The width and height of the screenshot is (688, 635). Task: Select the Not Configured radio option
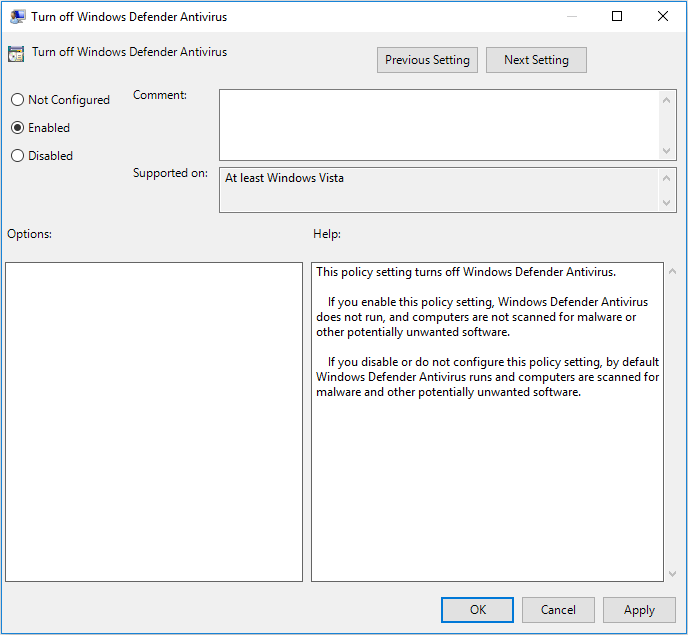click(17, 100)
